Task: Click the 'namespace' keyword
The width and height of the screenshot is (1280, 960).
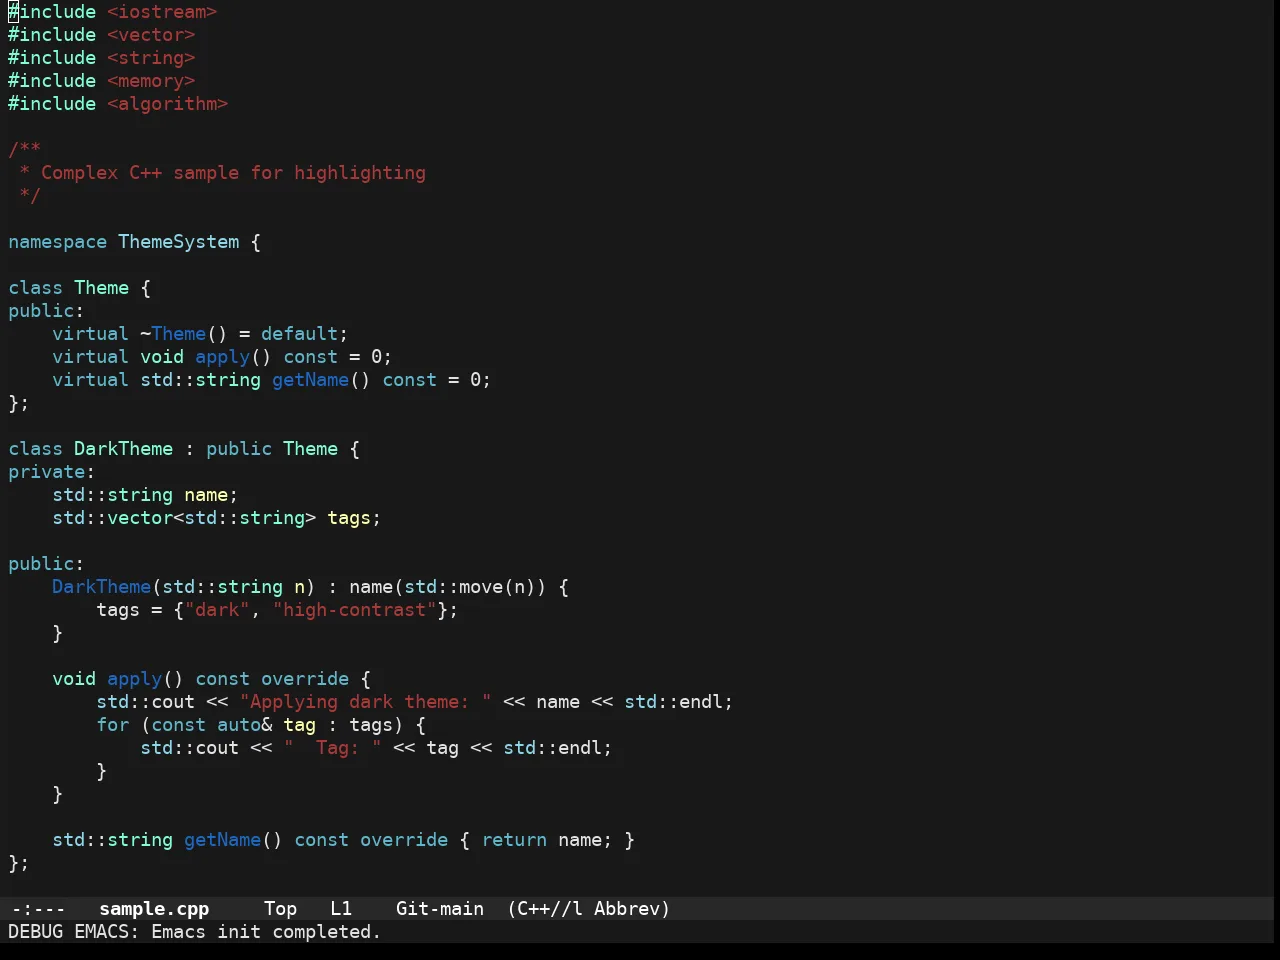Action: click(x=57, y=242)
